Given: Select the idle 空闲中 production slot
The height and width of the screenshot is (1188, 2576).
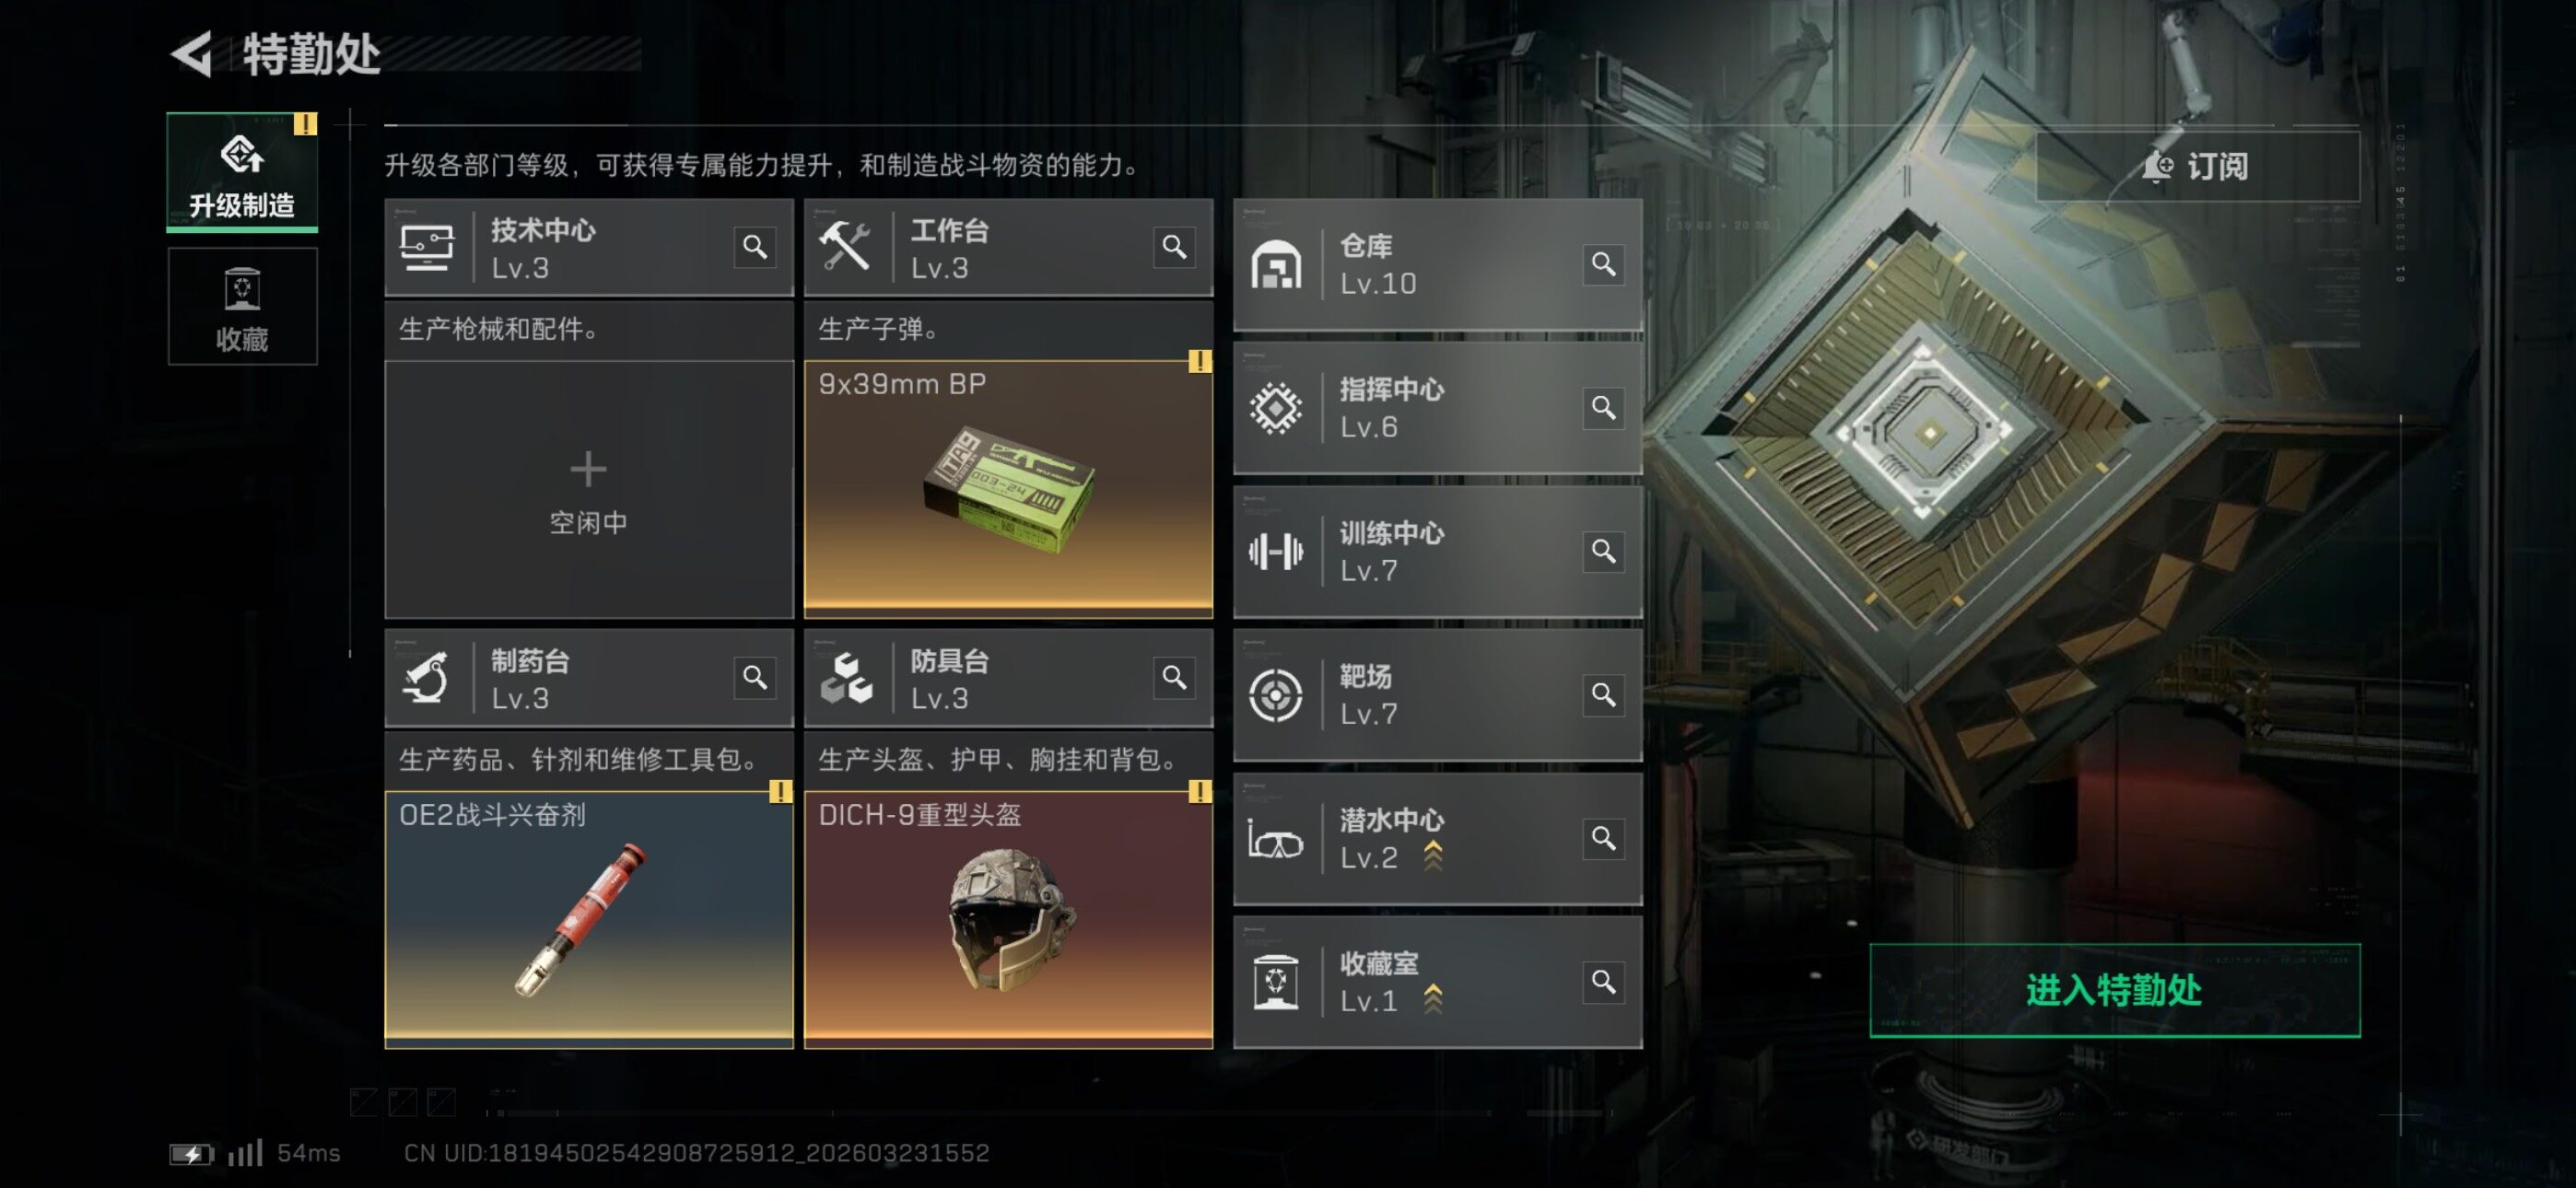Looking at the screenshot, I should [588, 490].
